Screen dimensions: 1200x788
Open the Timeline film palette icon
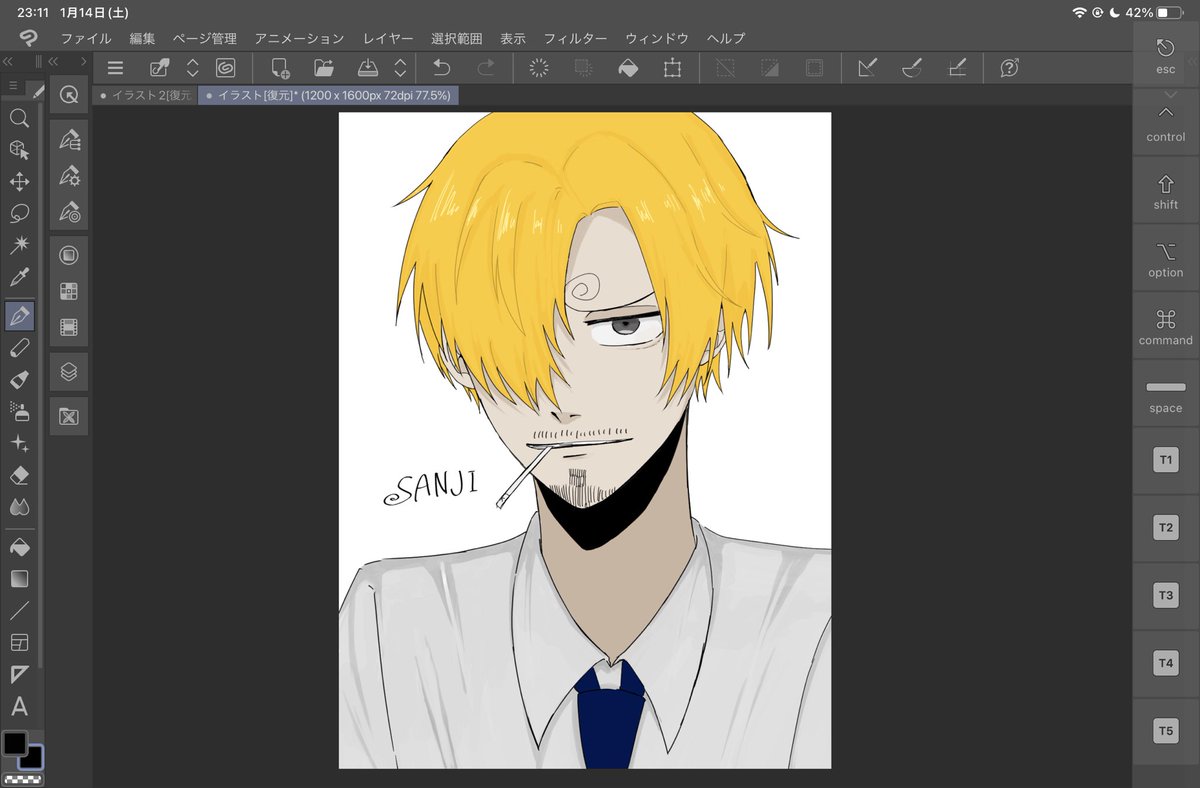pos(69,327)
